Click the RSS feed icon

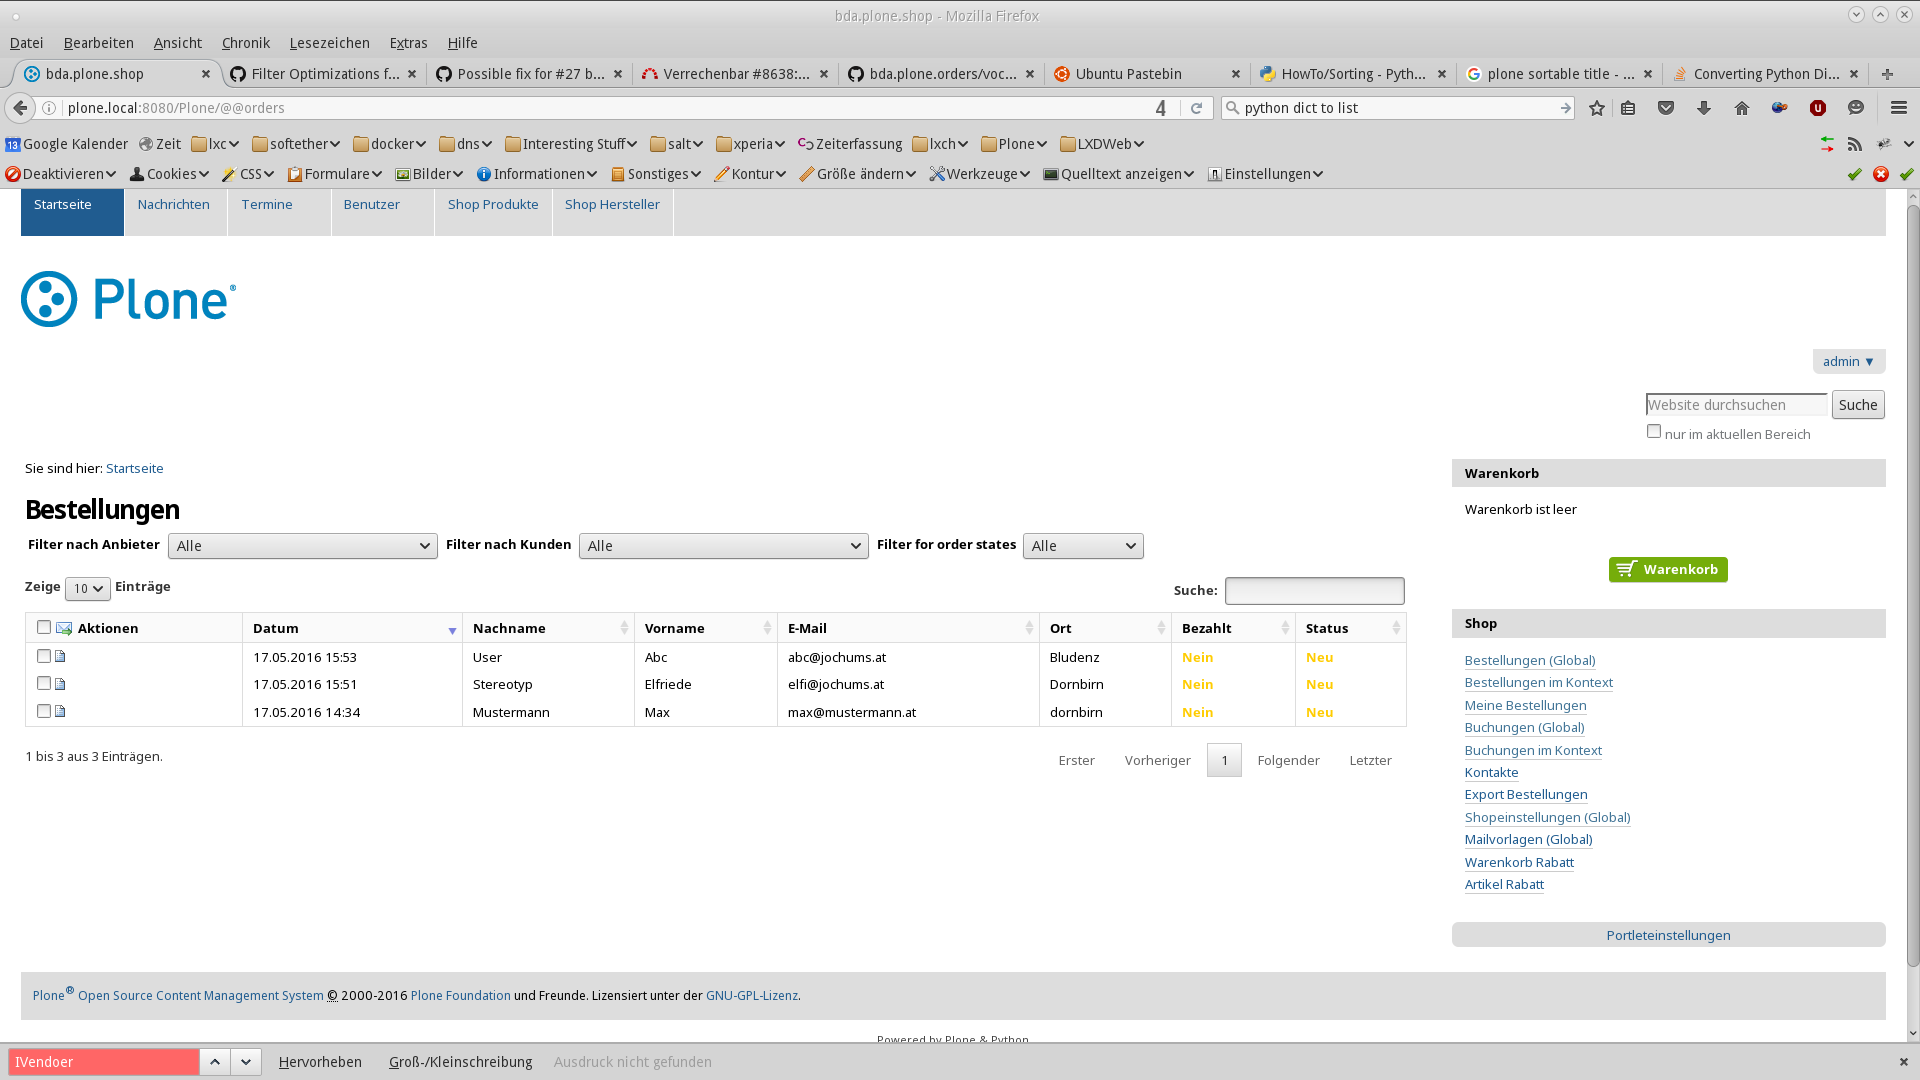point(1855,144)
